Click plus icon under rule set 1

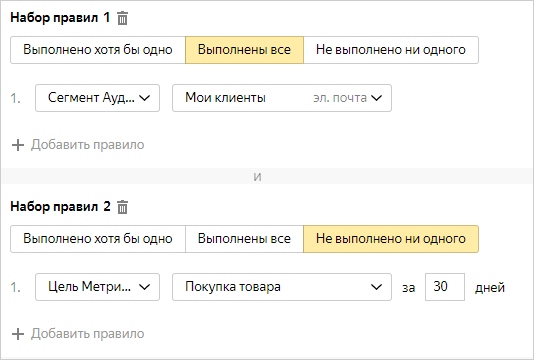[18, 145]
